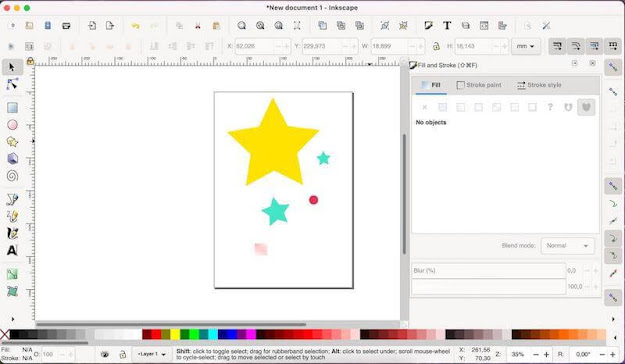Decrease zoom with the minus button

[536, 354]
